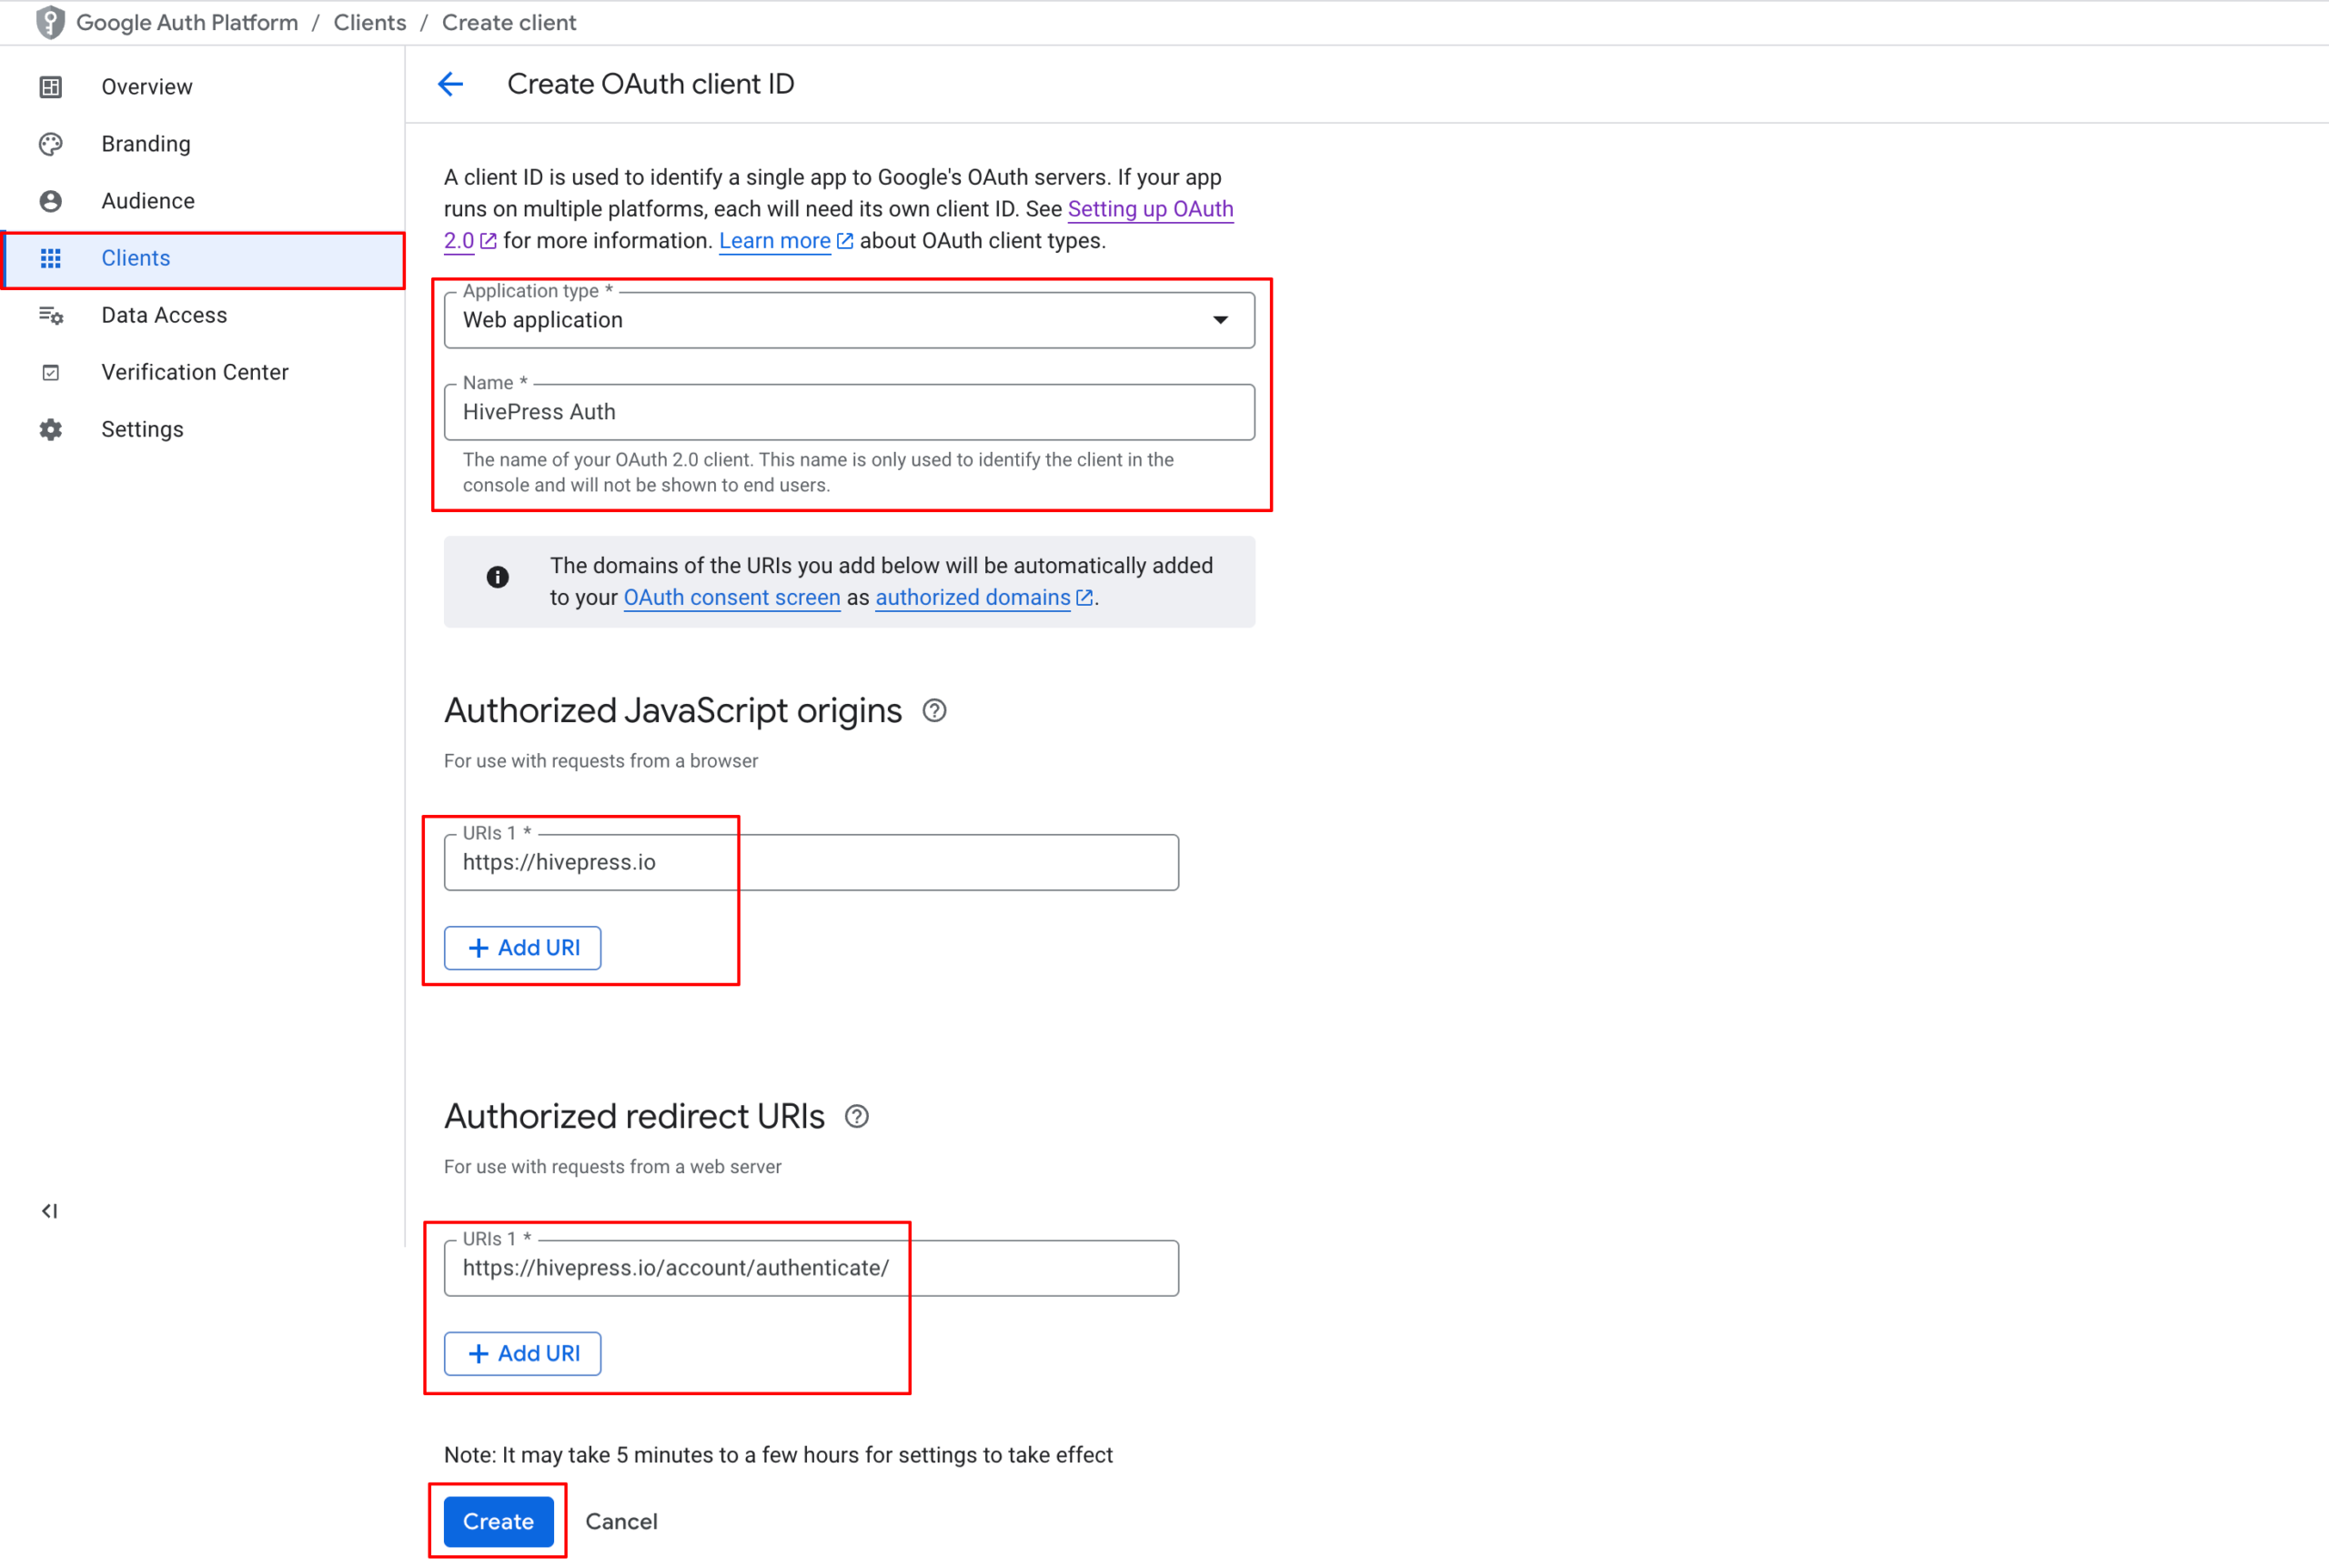Screen dimensions: 2329x1568
Task: Click "Clients" in the breadcrumb trail
Action: click(369, 21)
